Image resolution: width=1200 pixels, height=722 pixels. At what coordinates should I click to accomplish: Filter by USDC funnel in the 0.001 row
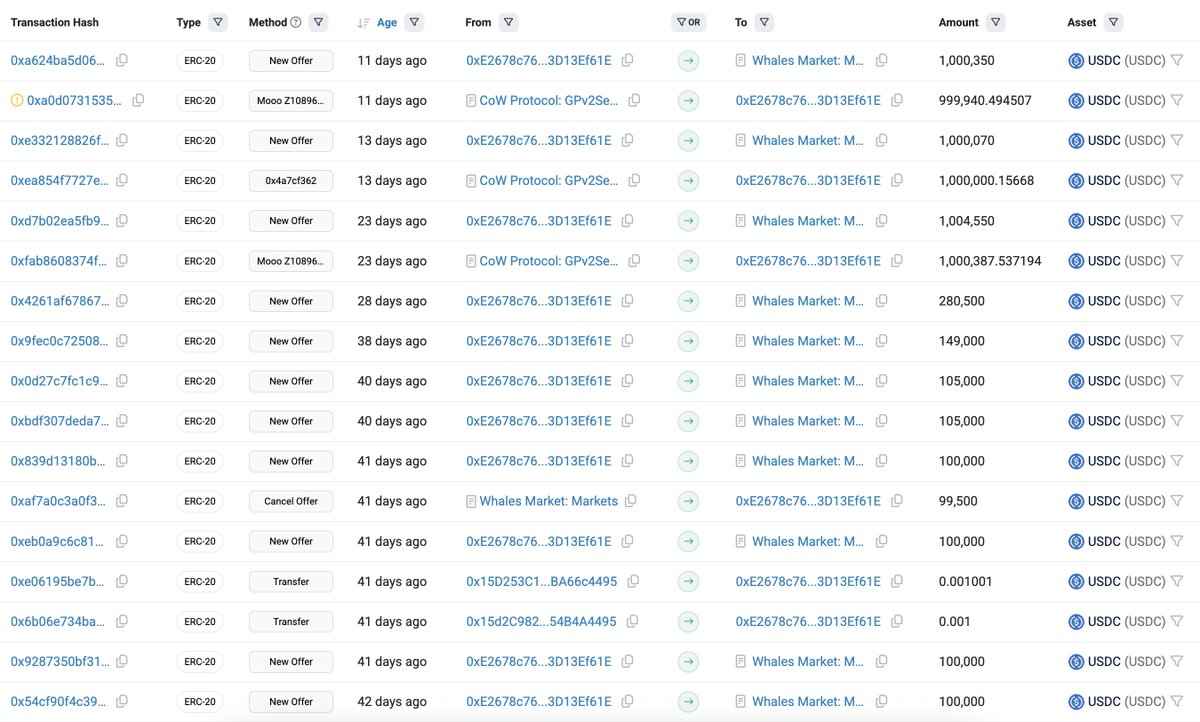(x=1176, y=621)
